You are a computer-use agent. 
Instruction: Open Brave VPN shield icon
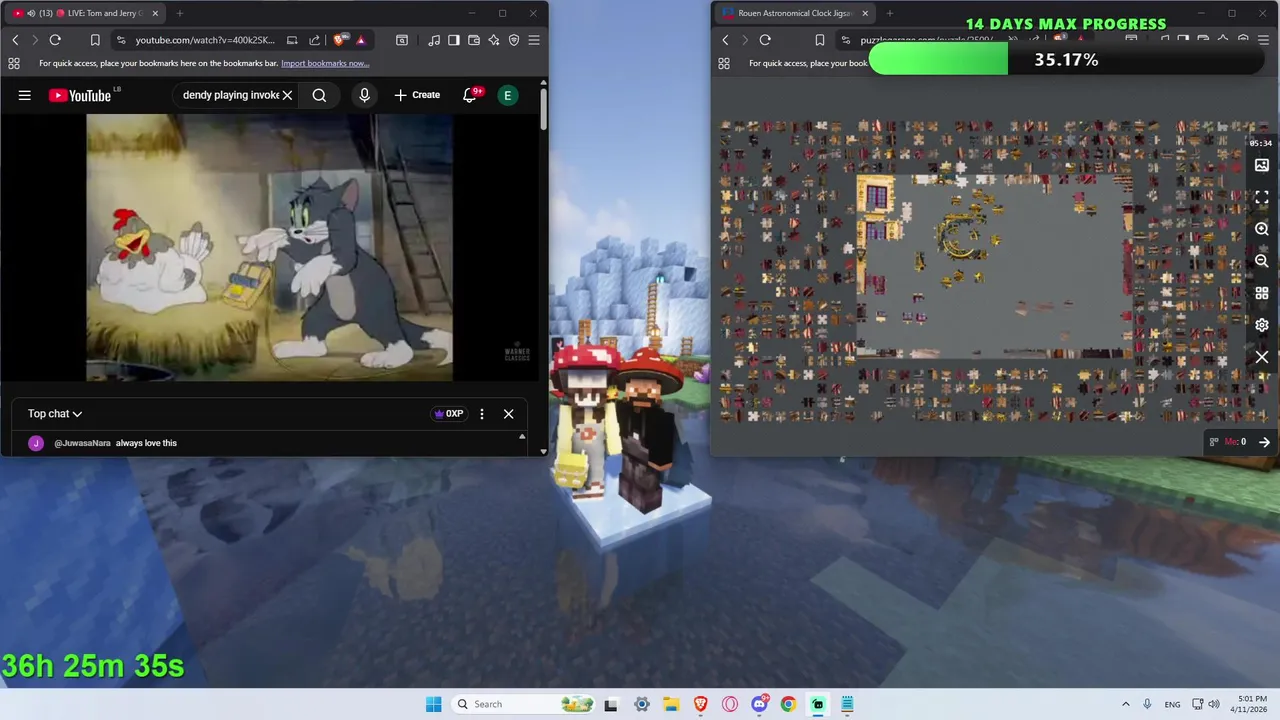pyautogui.click(x=514, y=40)
